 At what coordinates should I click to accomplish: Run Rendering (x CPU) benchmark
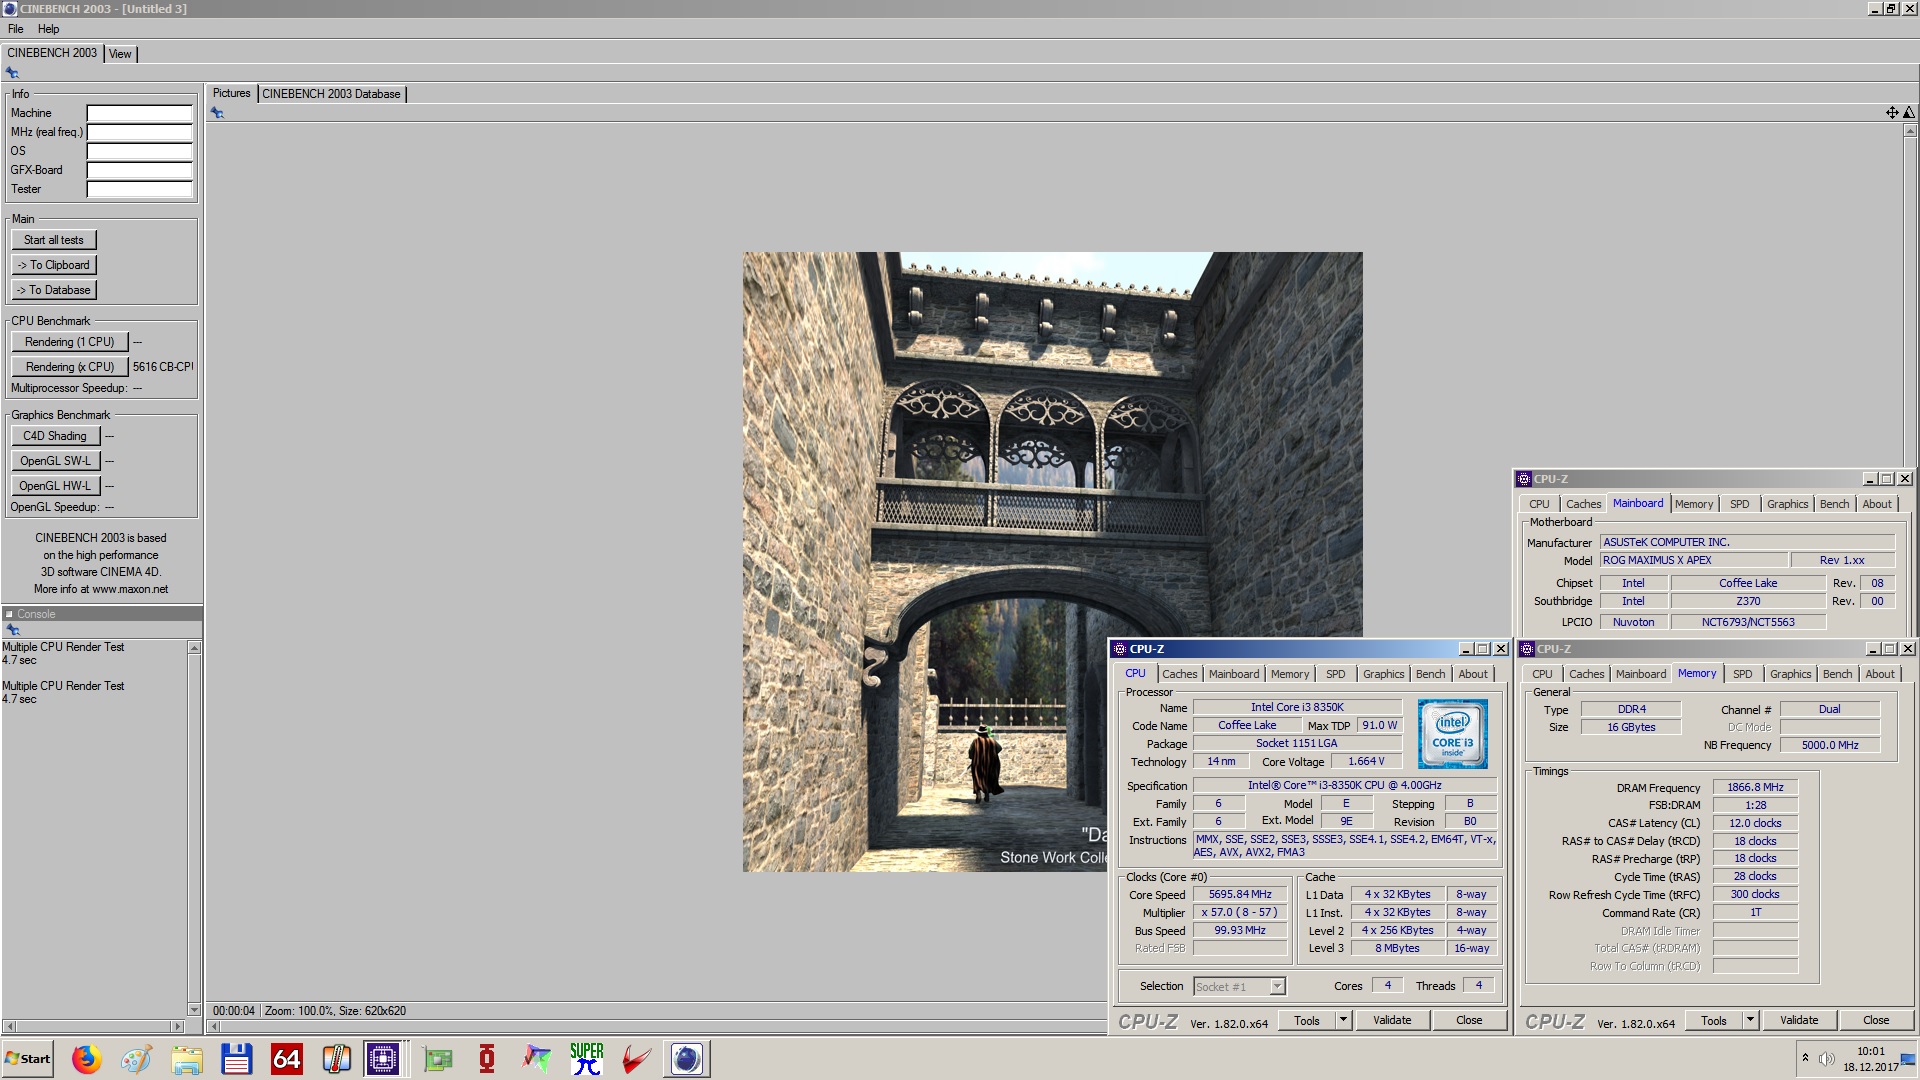[x=70, y=367]
